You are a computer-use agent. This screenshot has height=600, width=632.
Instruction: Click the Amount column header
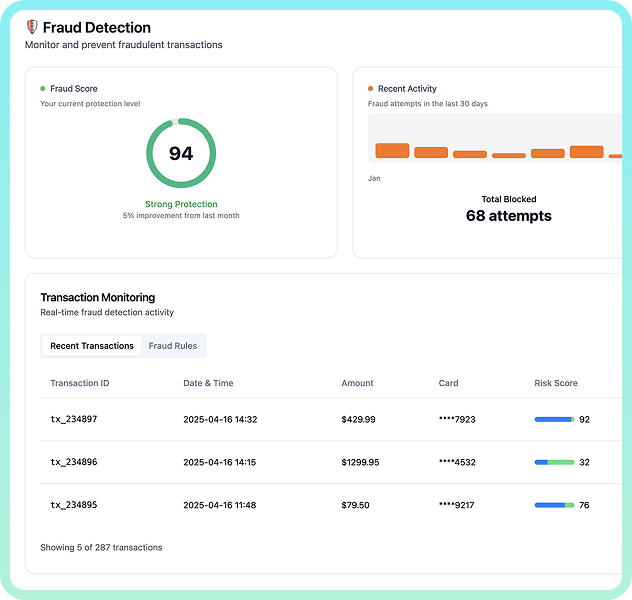click(x=357, y=383)
